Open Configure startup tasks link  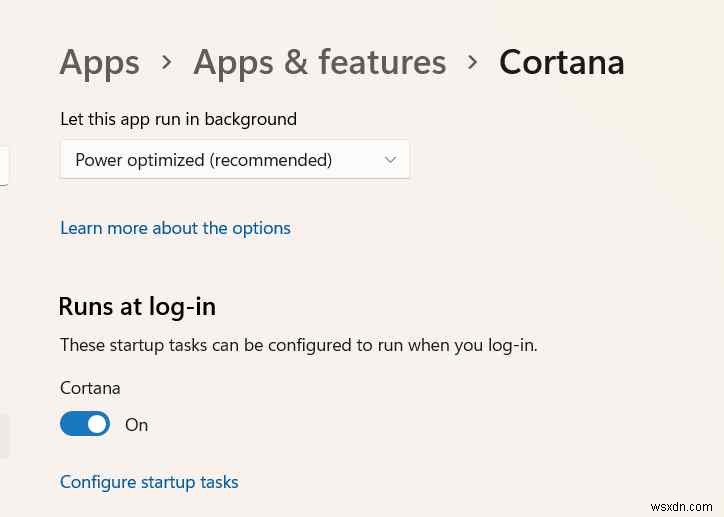click(149, 482)
